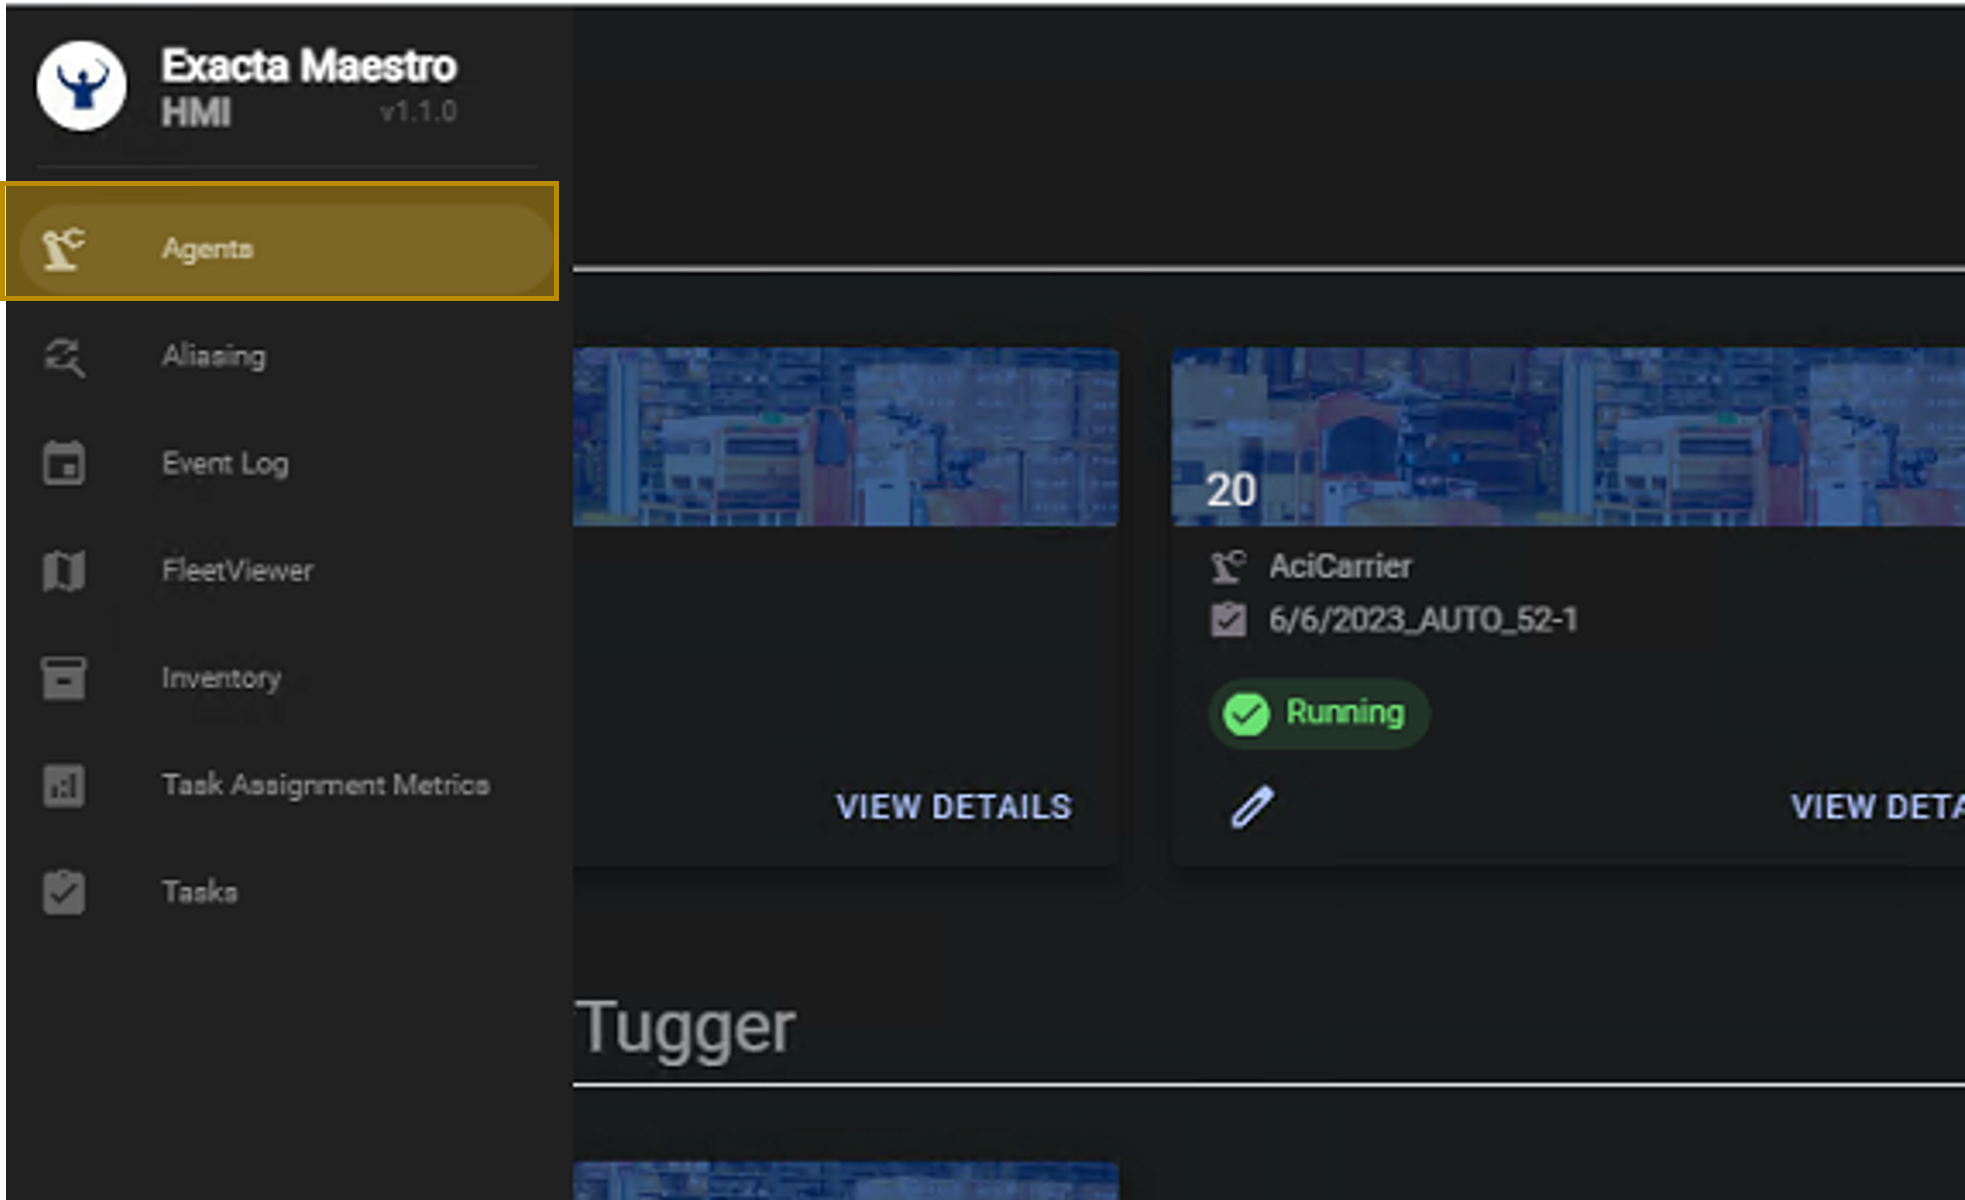Click VIEW DETAILS on AciCarrier agent 20 card
Viewport: 1965px width, 1200px height.
[1875, 807]
